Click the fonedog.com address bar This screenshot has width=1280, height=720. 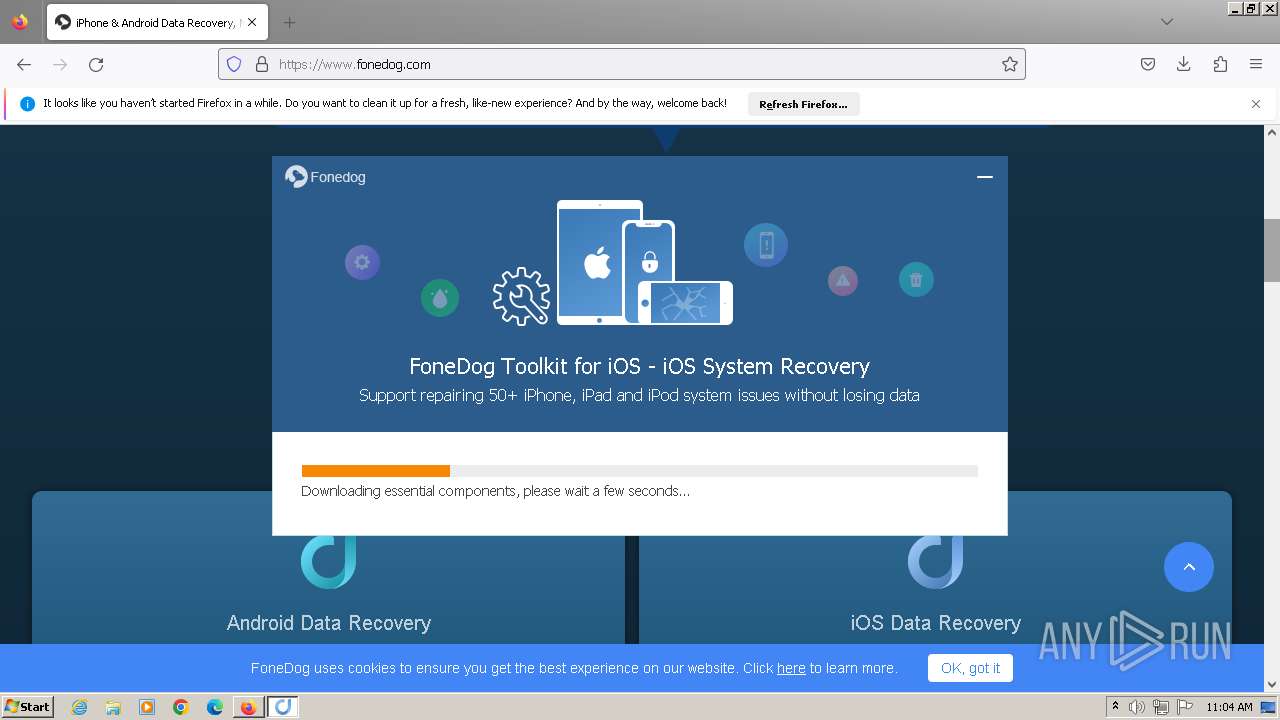[621, 64]
